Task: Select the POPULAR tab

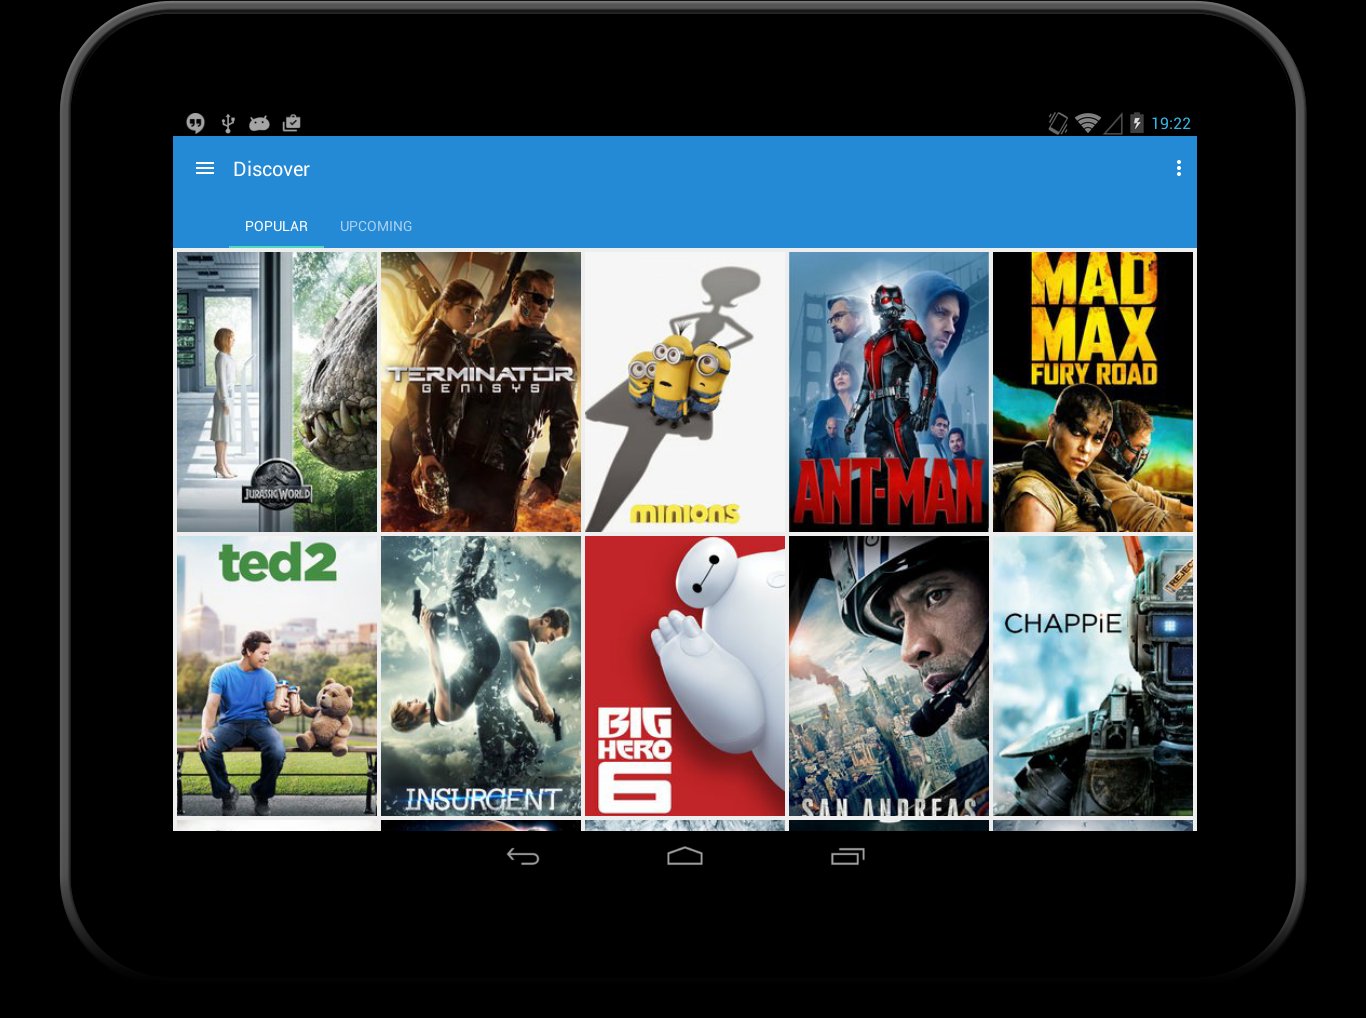Action: 276,226
